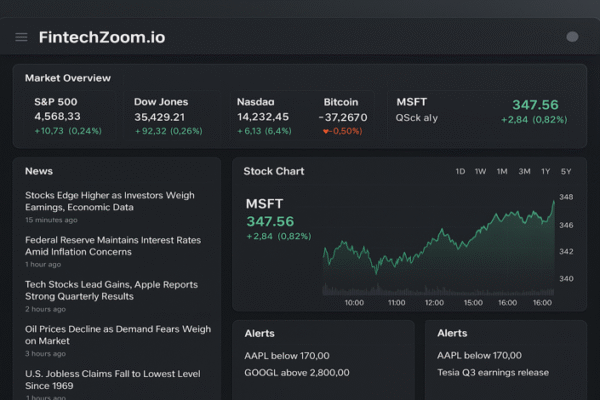Click the 15 minutes ago timestamp

tap(51, 220)
